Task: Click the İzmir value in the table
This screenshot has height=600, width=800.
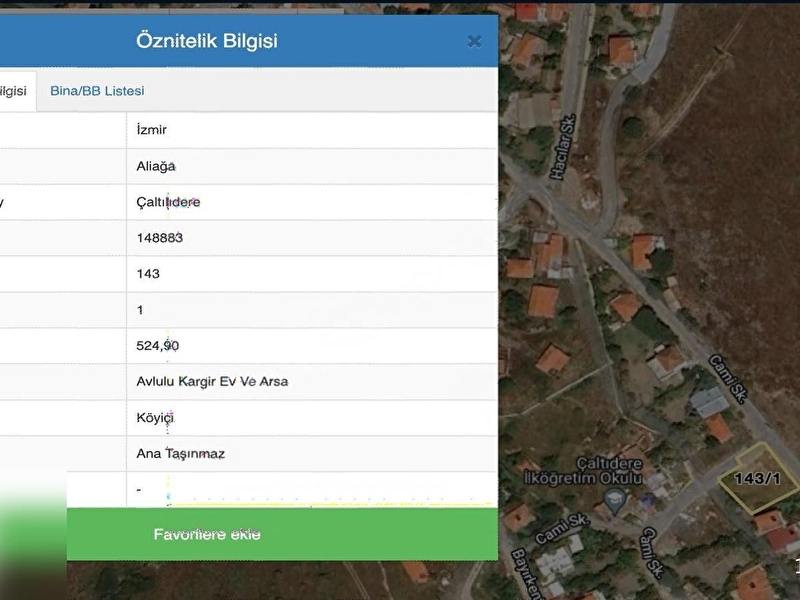Action: tap(151, 130)
